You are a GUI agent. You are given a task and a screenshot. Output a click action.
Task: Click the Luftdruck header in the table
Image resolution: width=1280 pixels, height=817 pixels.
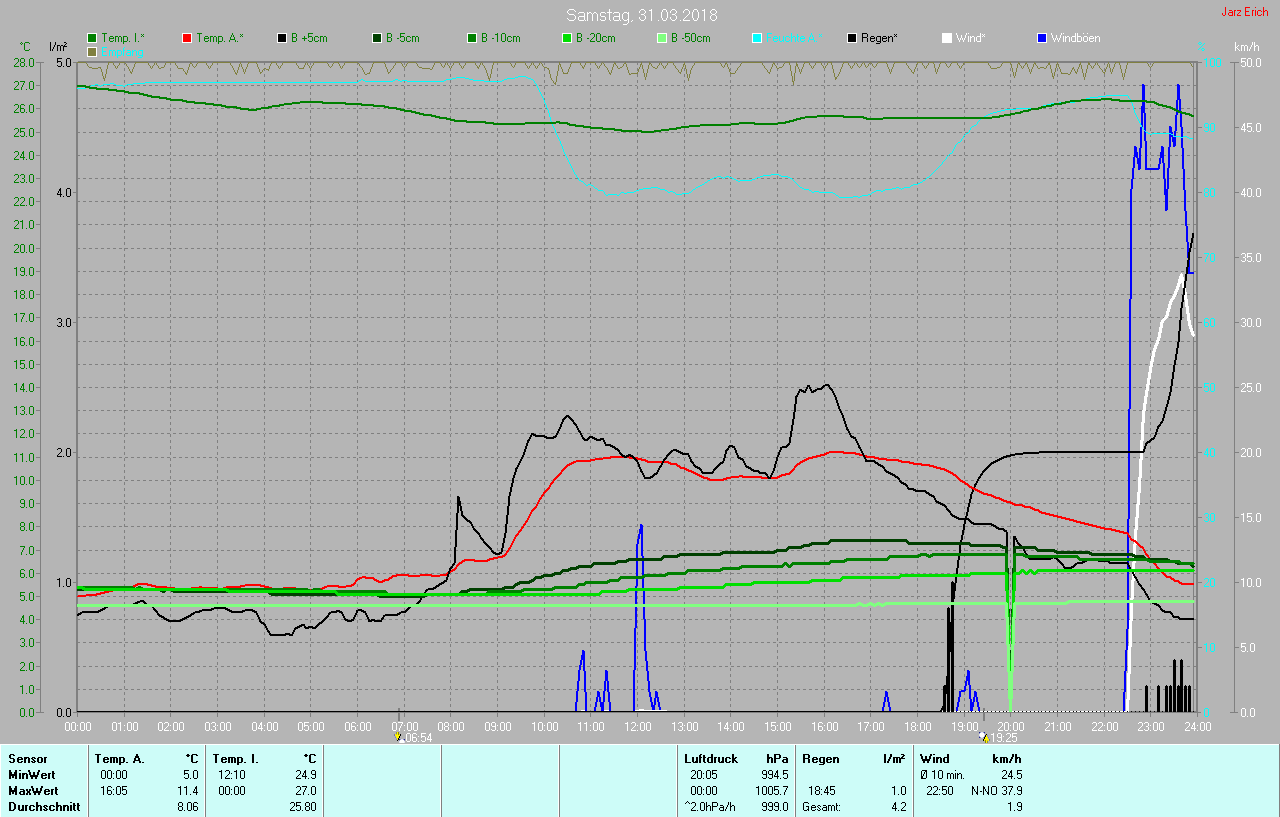coord(710,759)
